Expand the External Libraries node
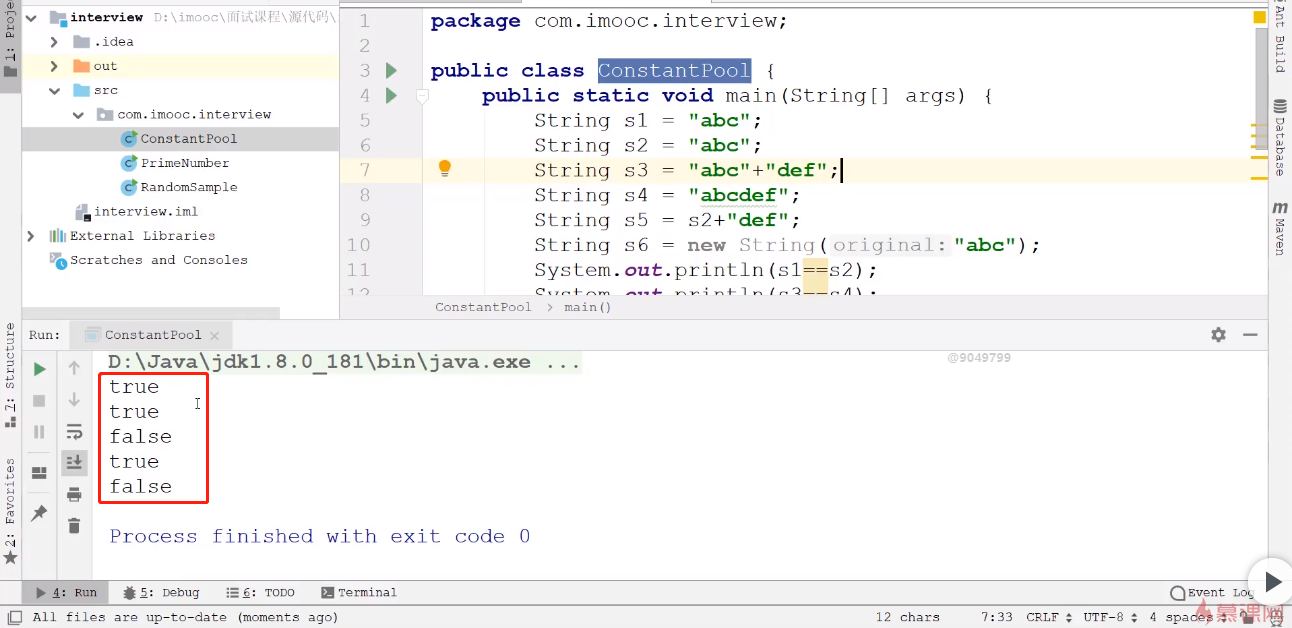This screenshot has width=1292, height=628. coord(31,236)
